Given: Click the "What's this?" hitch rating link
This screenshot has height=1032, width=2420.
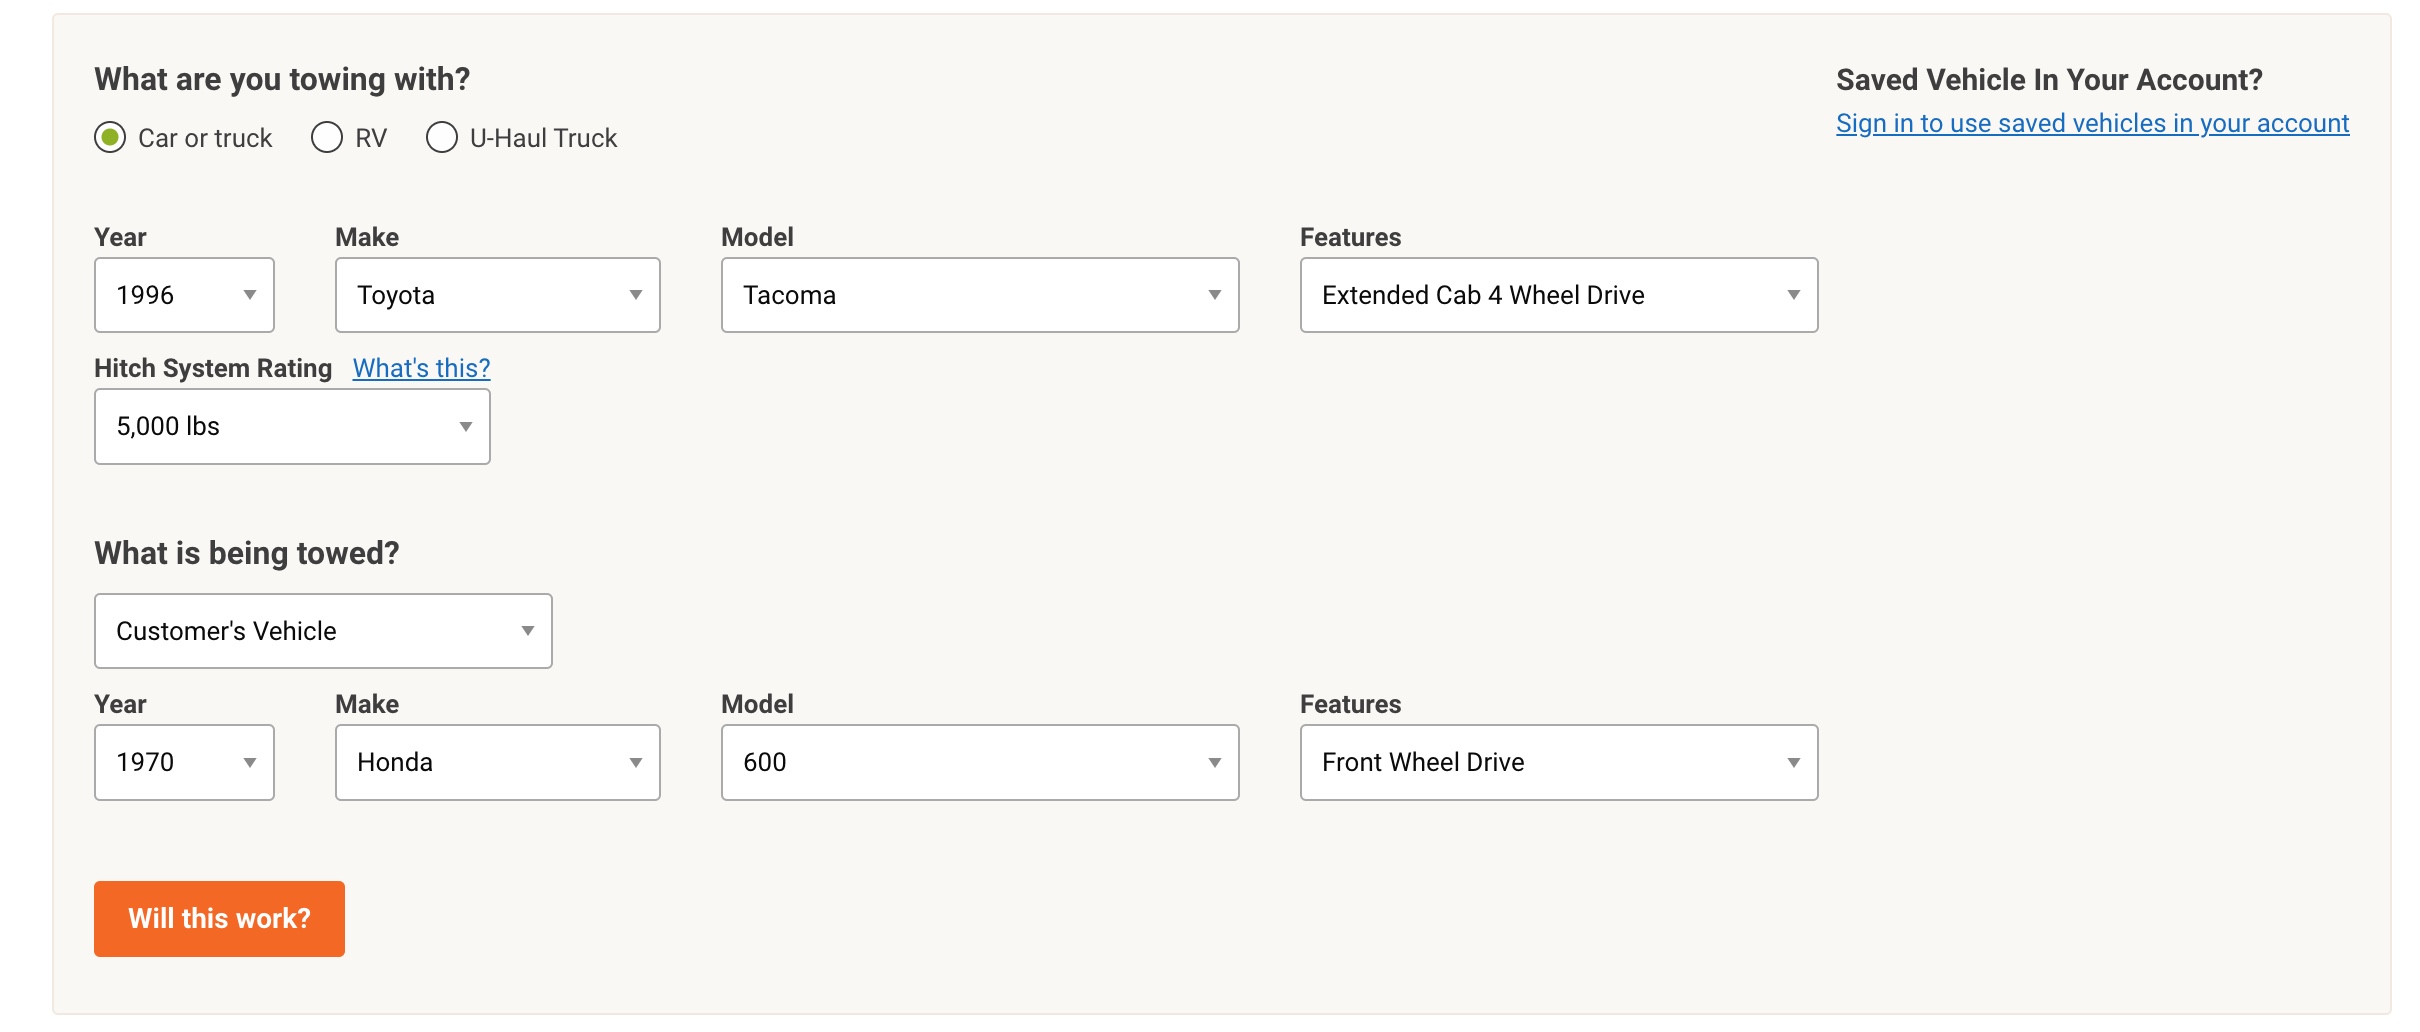Looking at the screenshot, I should 421,368.
